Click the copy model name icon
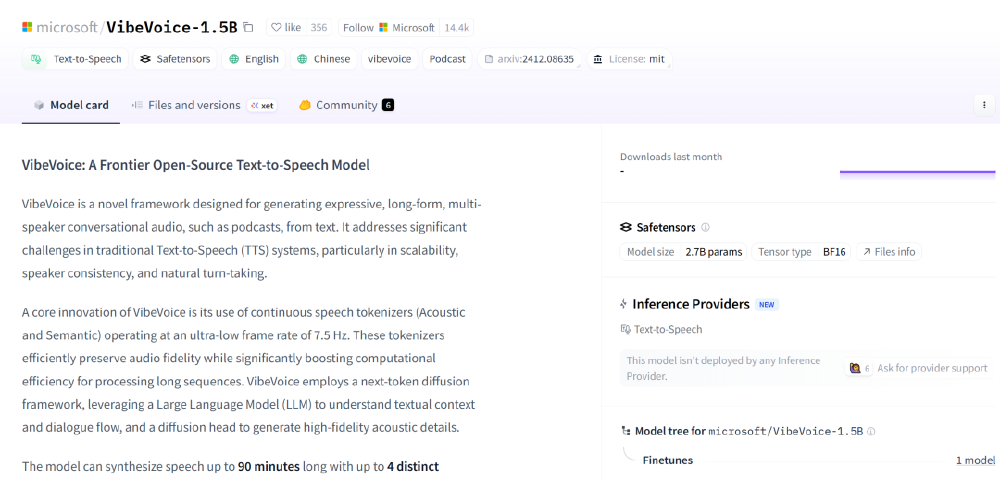This screenshot has height=479, width=1000. (248, 28)
